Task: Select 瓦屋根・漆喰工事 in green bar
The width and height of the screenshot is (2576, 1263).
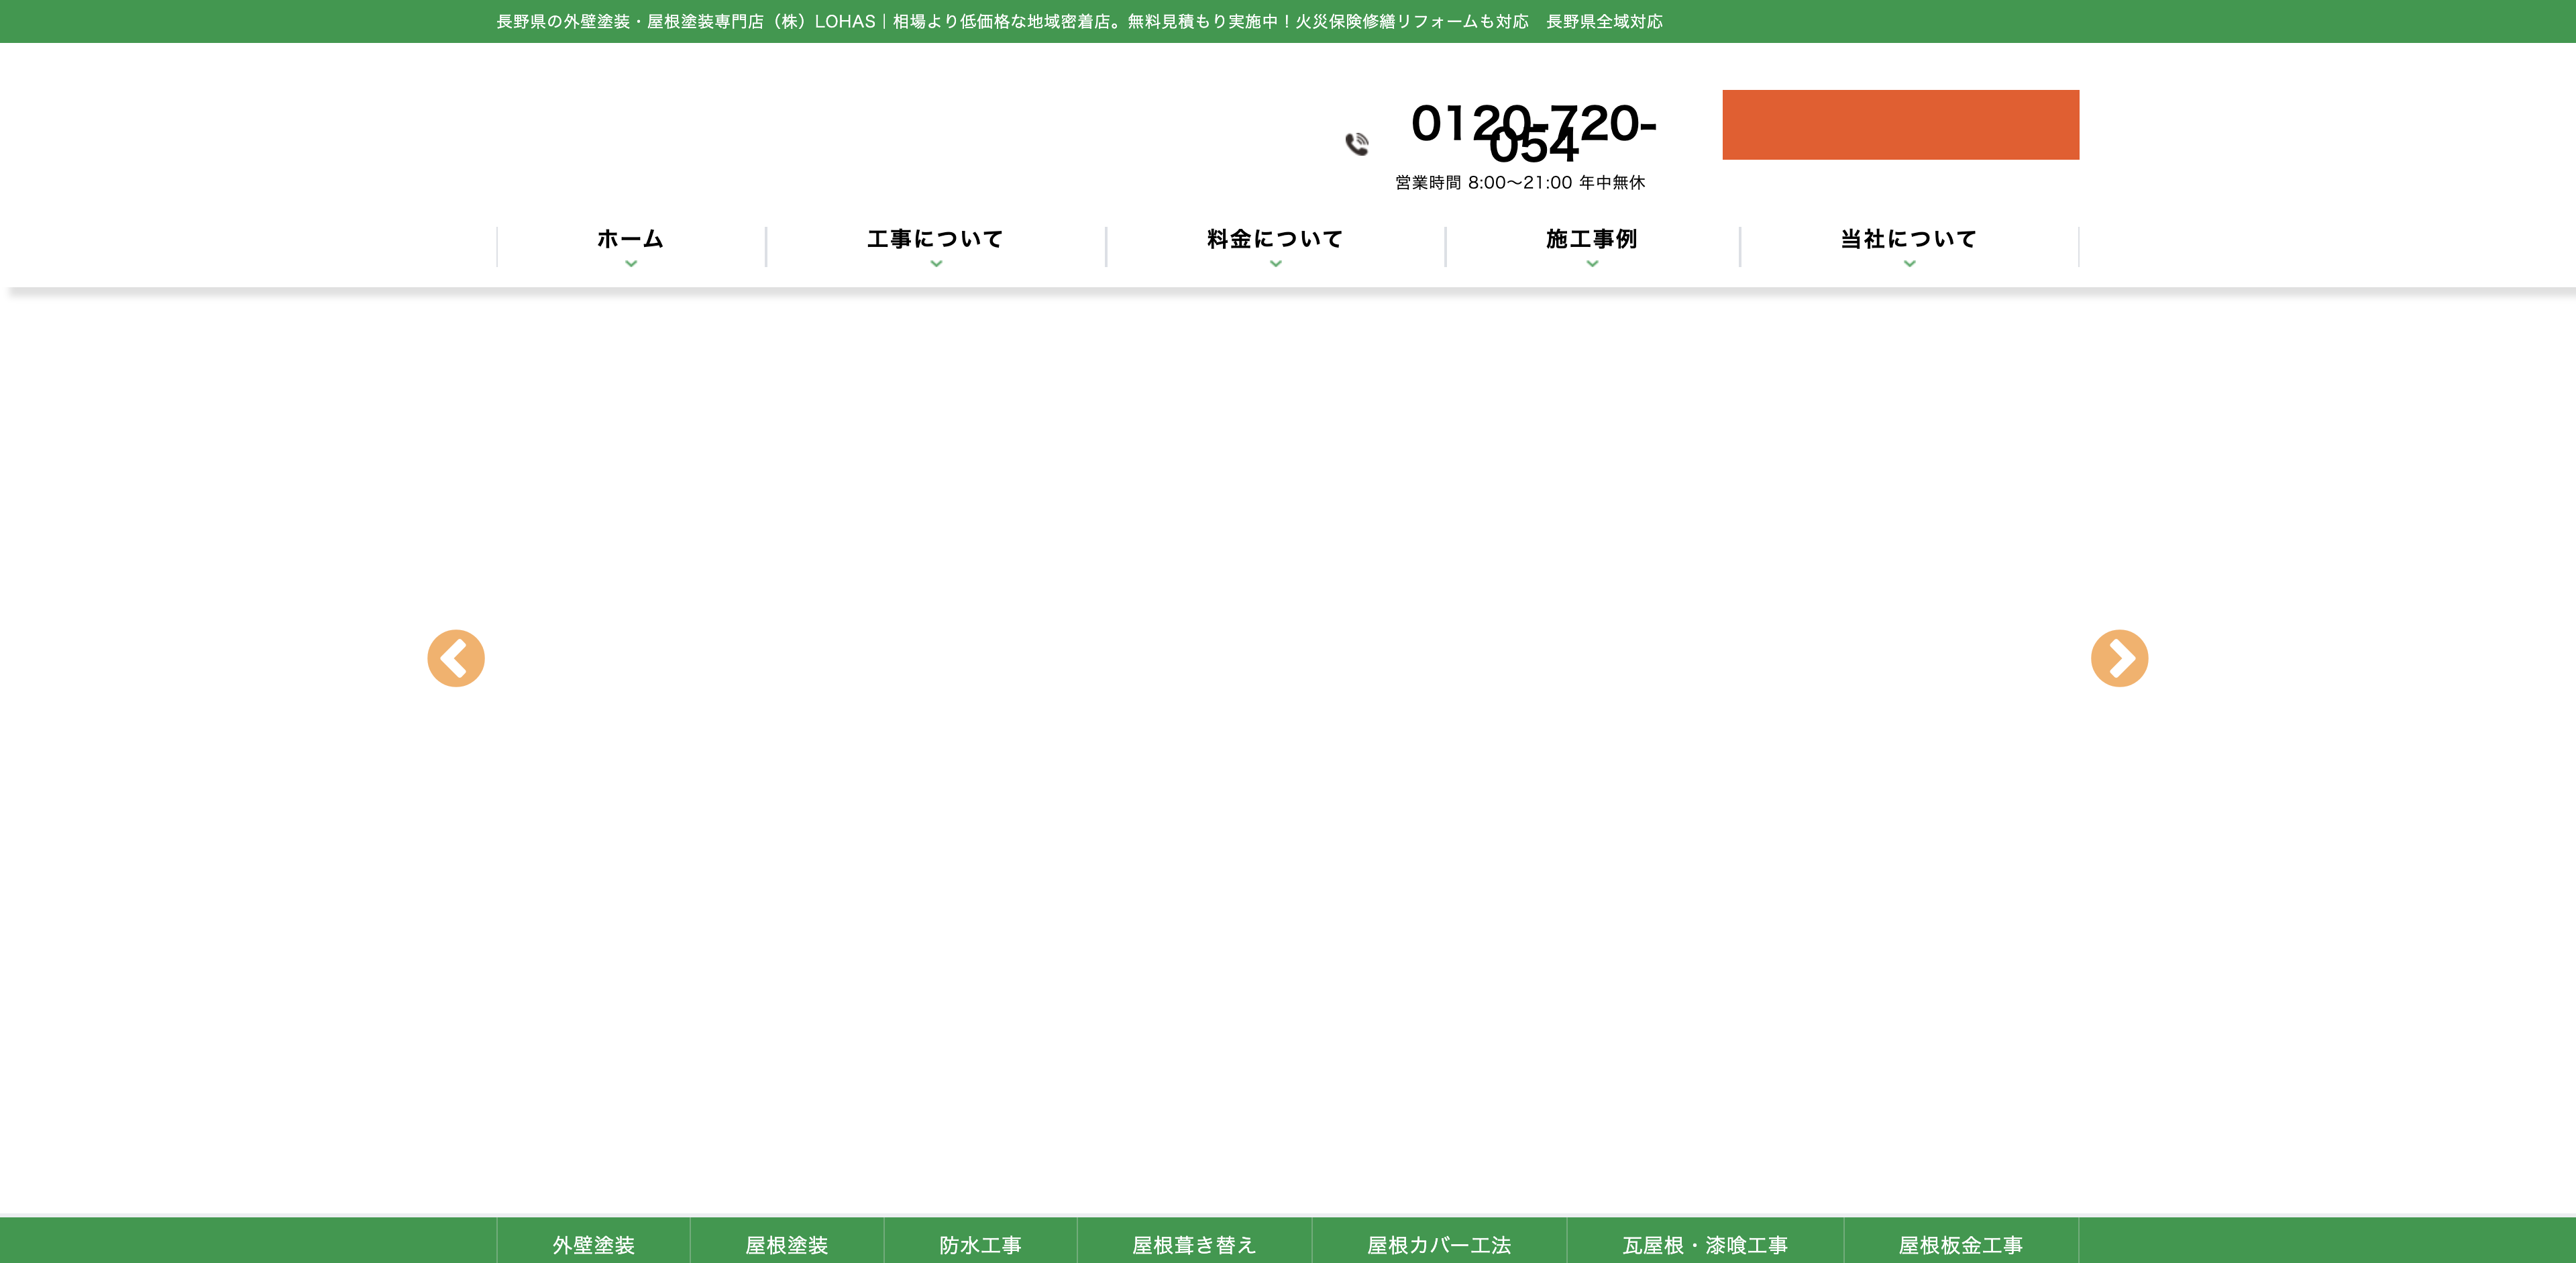Action: pos(1705,1244)
